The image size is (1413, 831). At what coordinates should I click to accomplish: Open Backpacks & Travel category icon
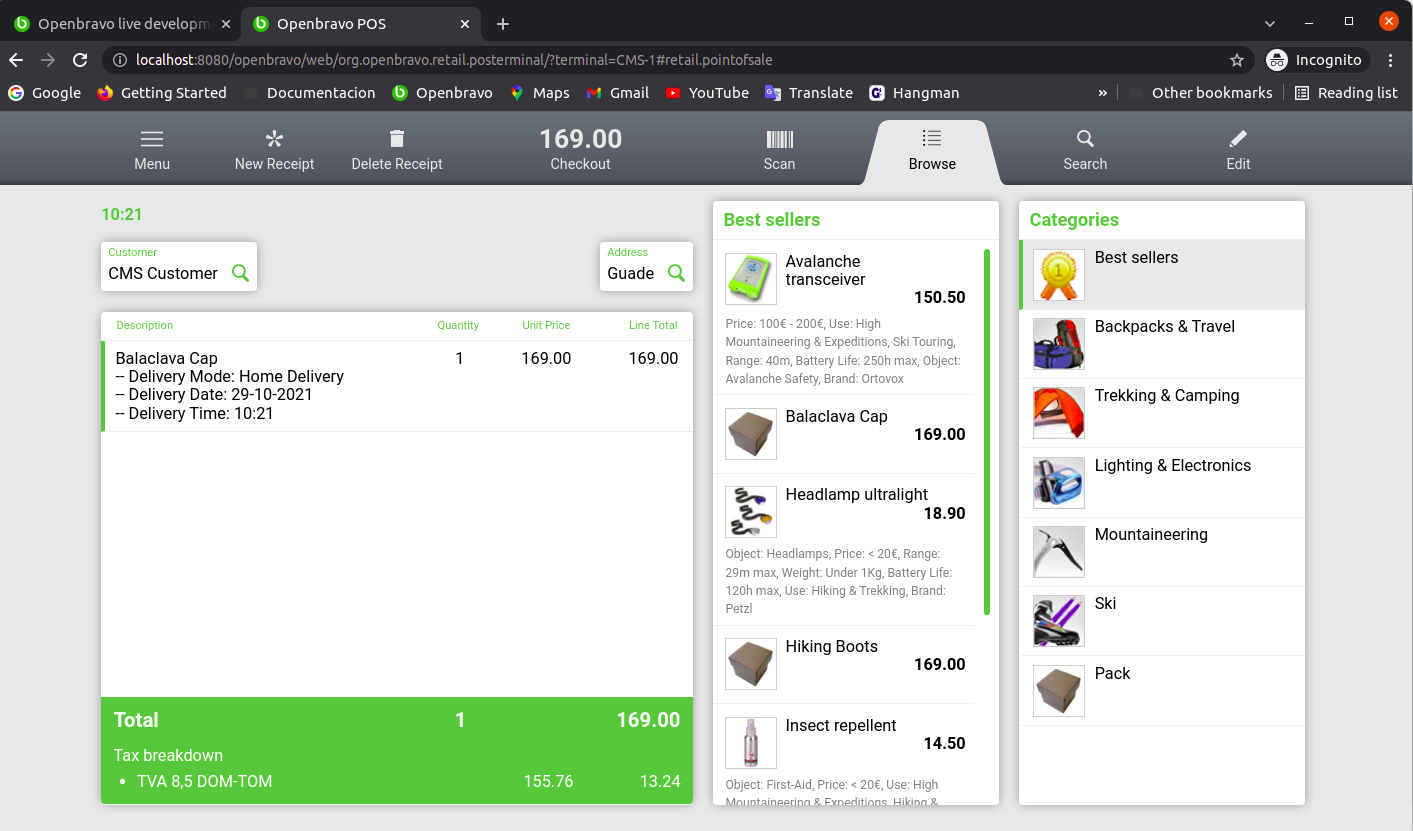1059,344
